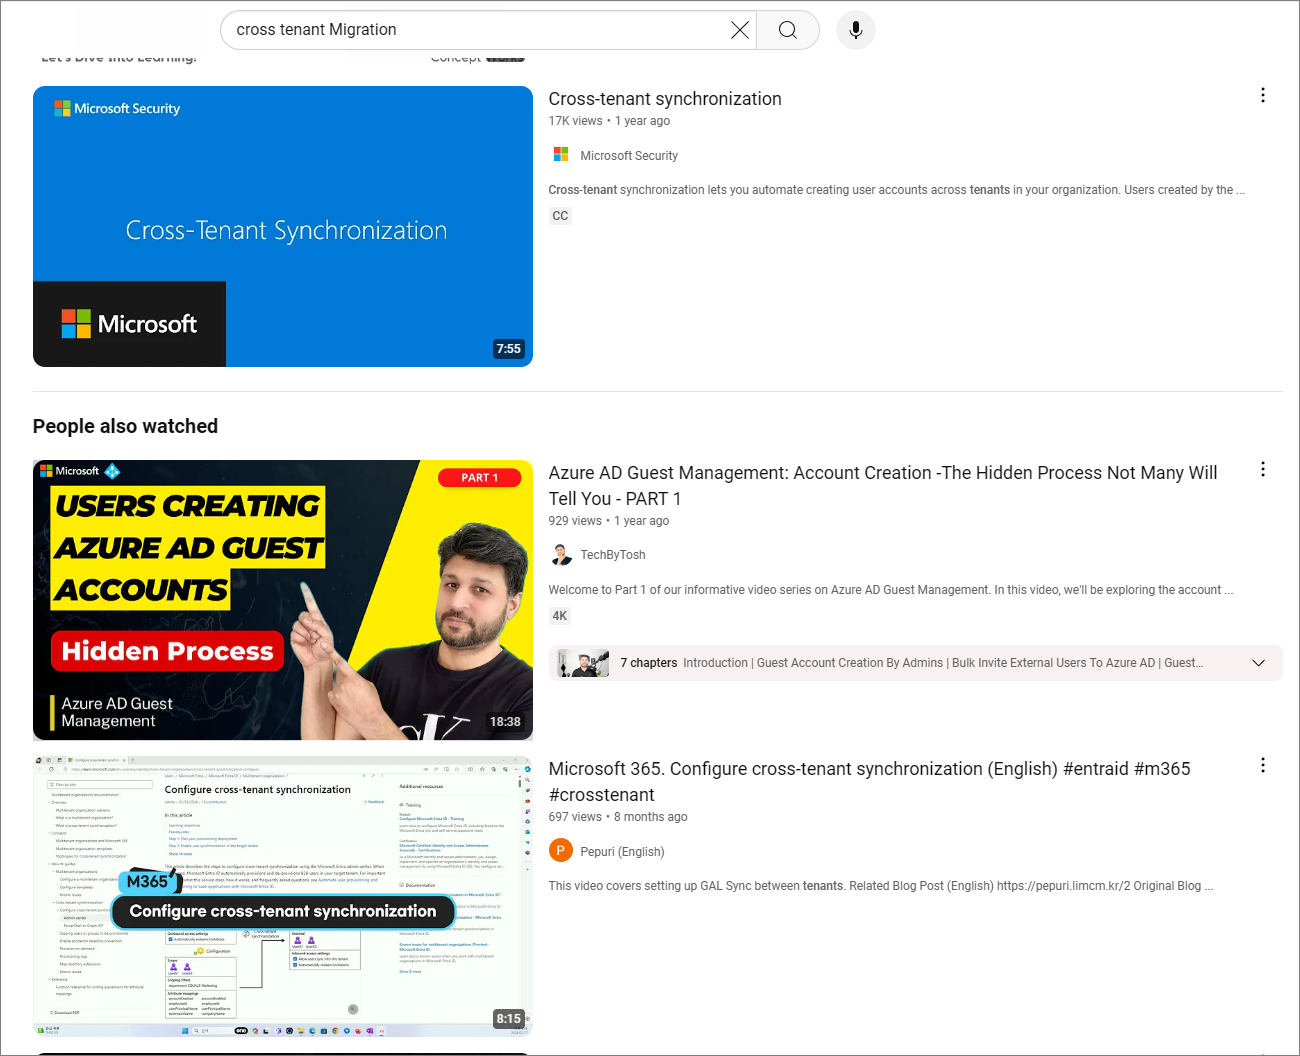Open more options for Cross-tenant synchronization video

point(1263,95)
